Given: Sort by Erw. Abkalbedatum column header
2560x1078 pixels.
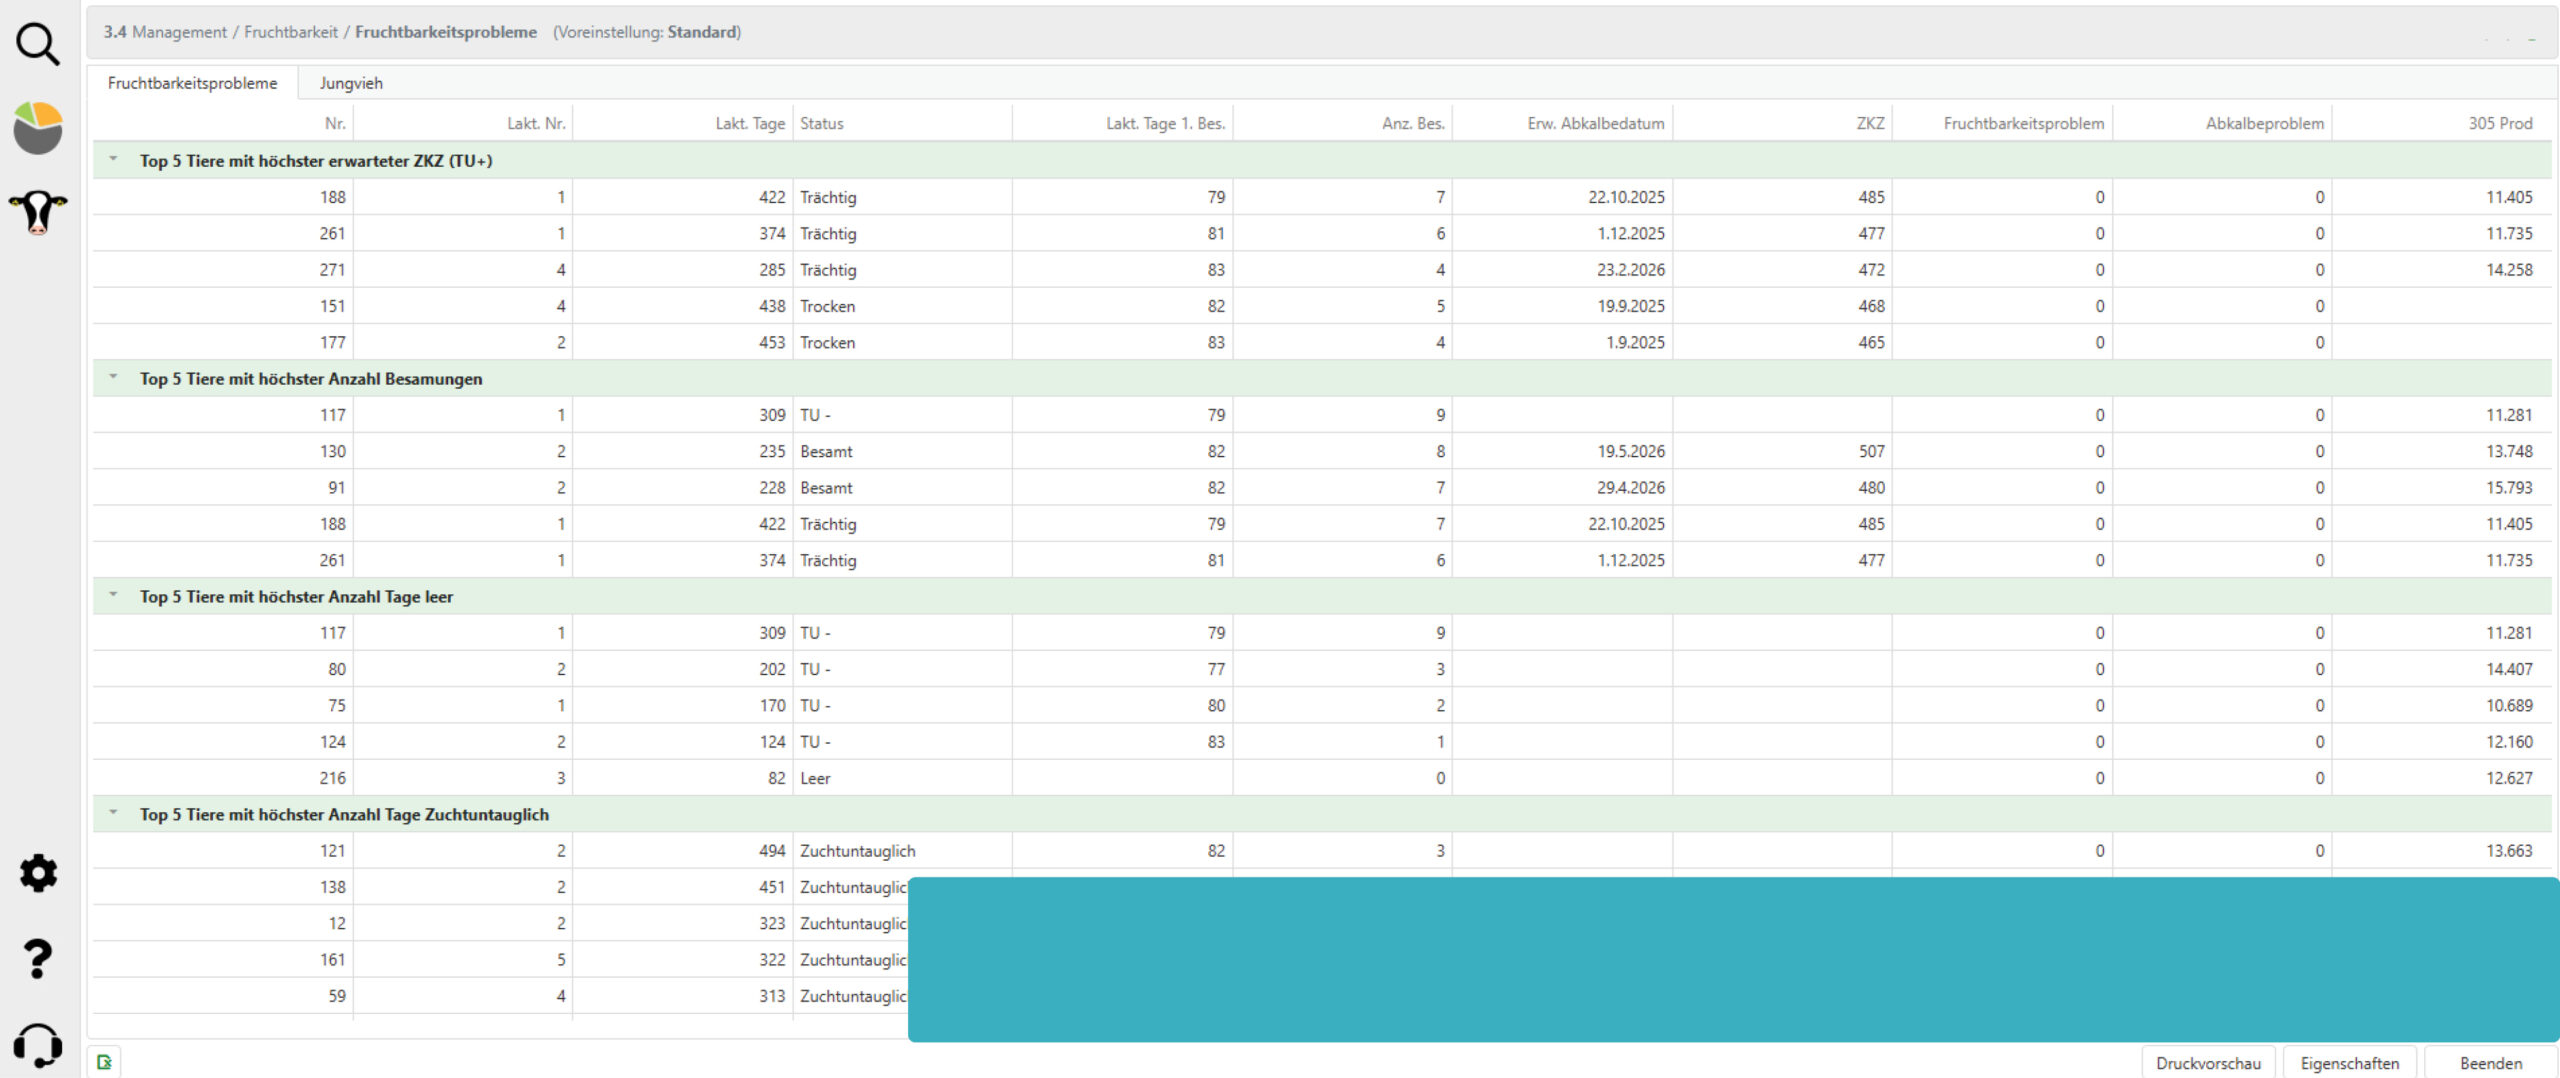Looking at the screenshot, I should (x=1595, y=124).
